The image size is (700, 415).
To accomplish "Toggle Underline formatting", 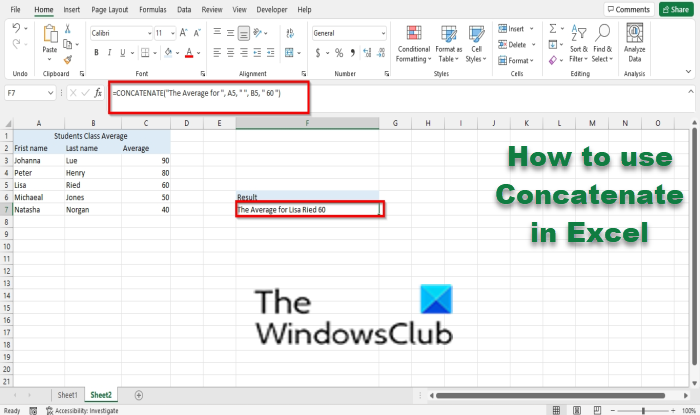I will 123,53.
